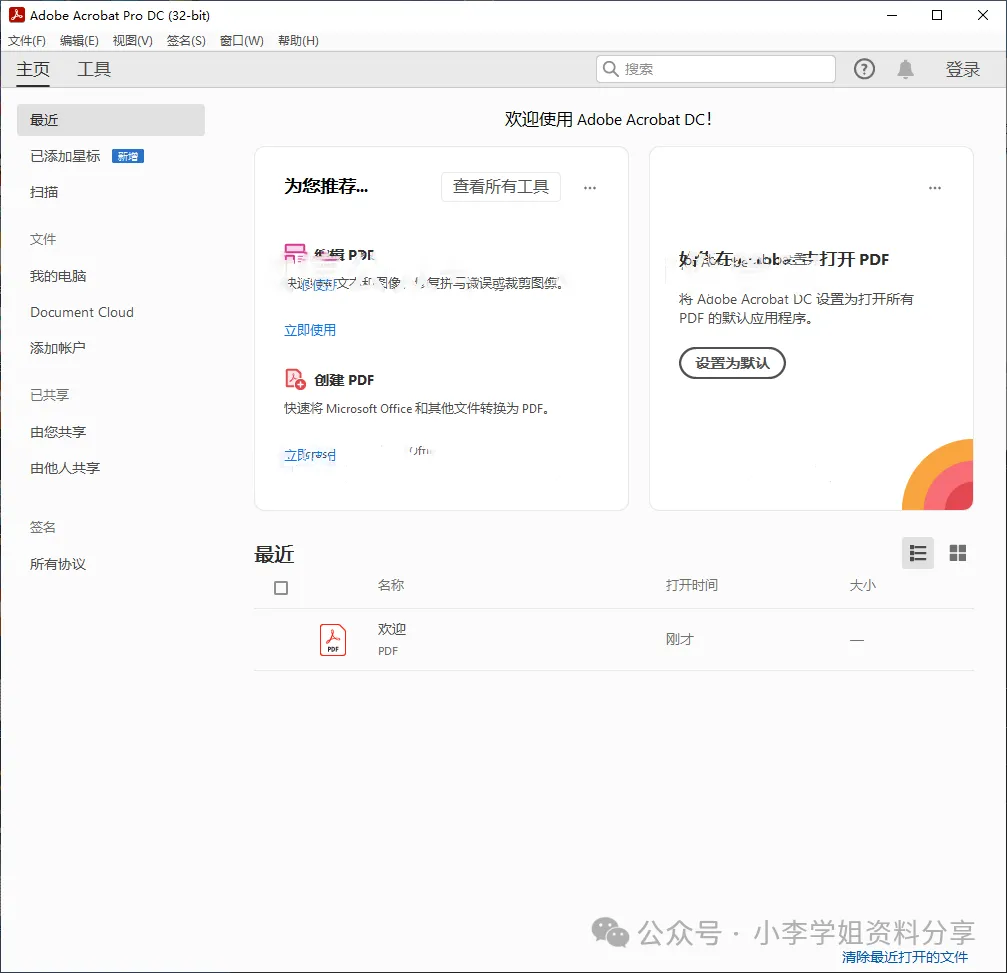
Task: Open the notifications bell
Action: click(905, 69)
